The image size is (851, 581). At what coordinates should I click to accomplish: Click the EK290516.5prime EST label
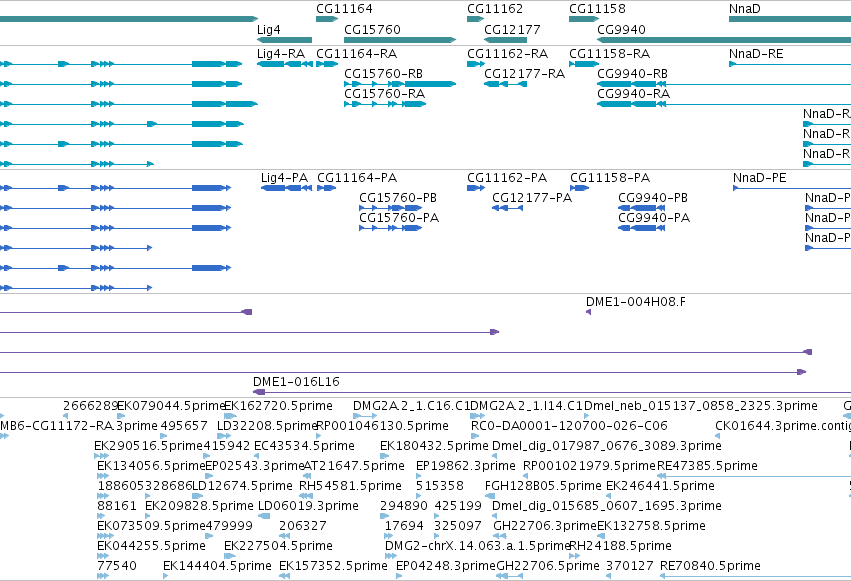148,446
